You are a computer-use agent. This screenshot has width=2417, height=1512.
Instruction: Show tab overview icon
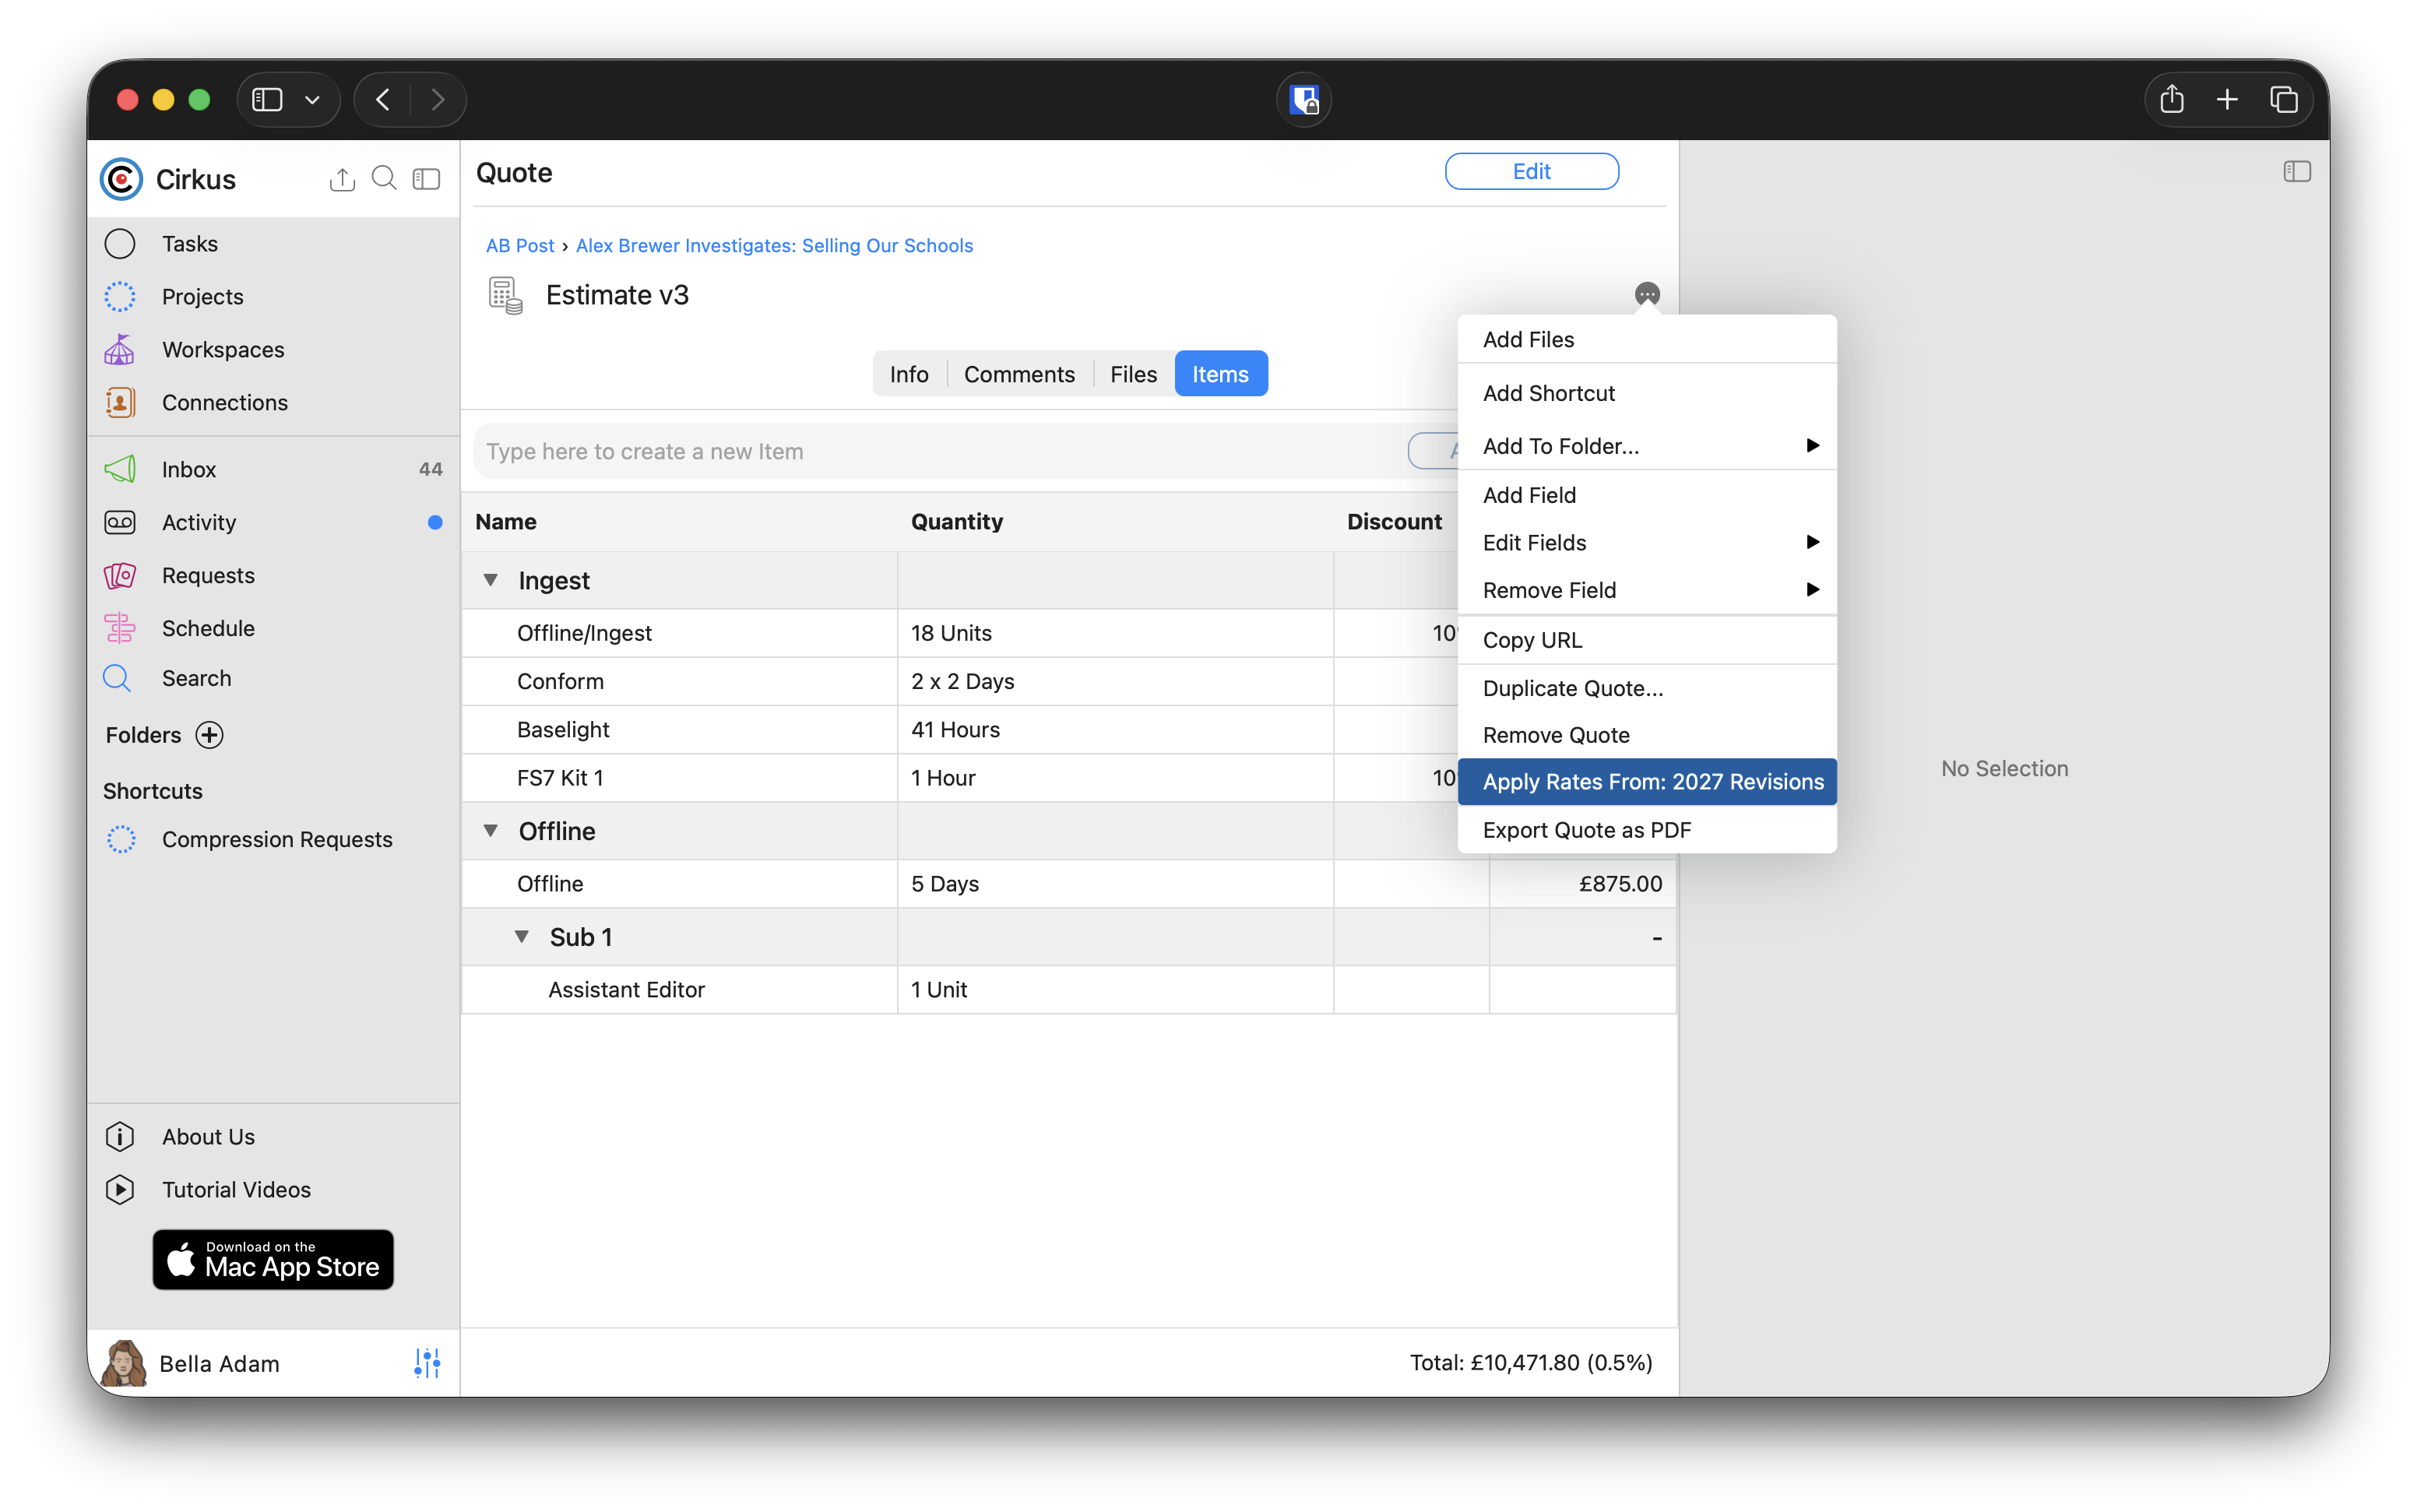point(2284,99)
